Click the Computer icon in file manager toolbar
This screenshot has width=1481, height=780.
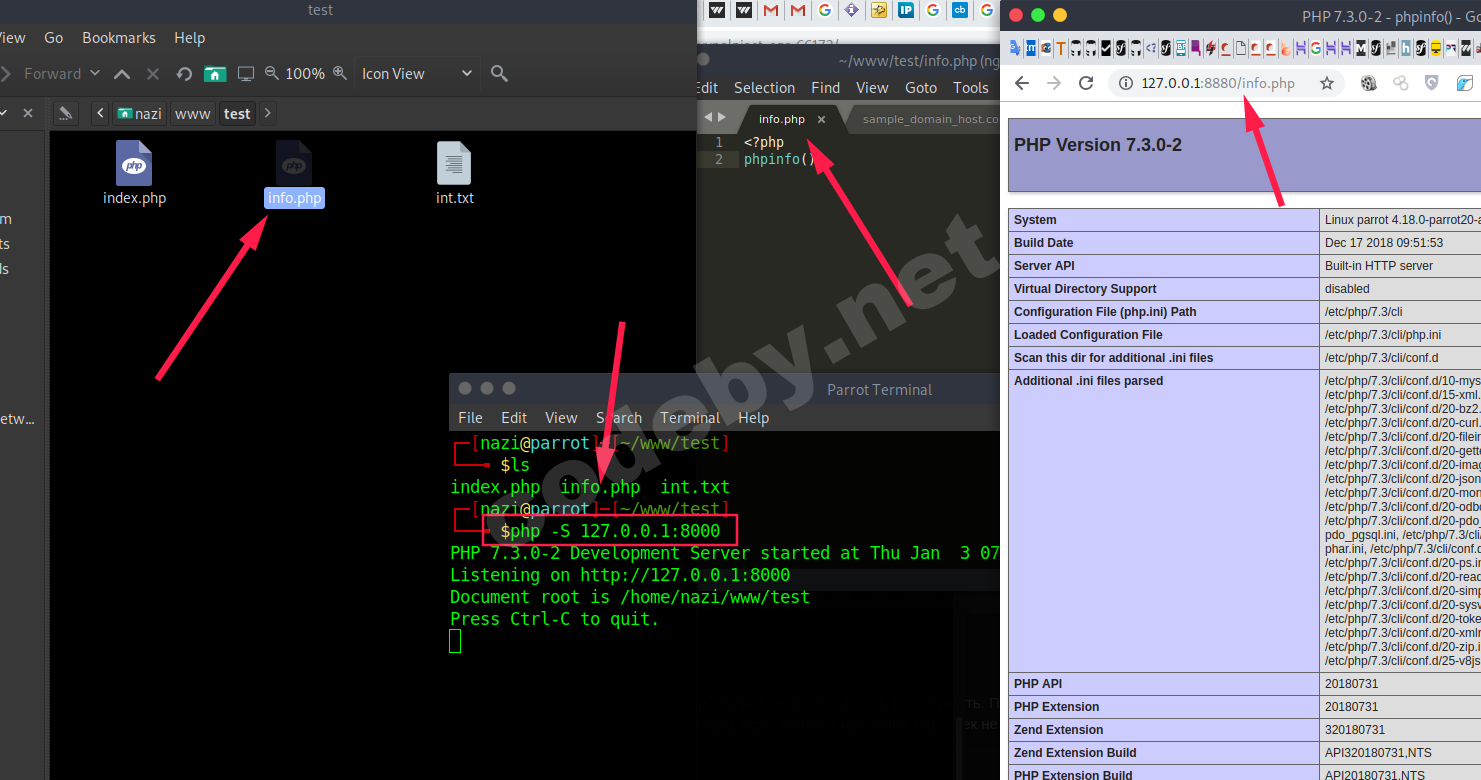coord(246,74)
